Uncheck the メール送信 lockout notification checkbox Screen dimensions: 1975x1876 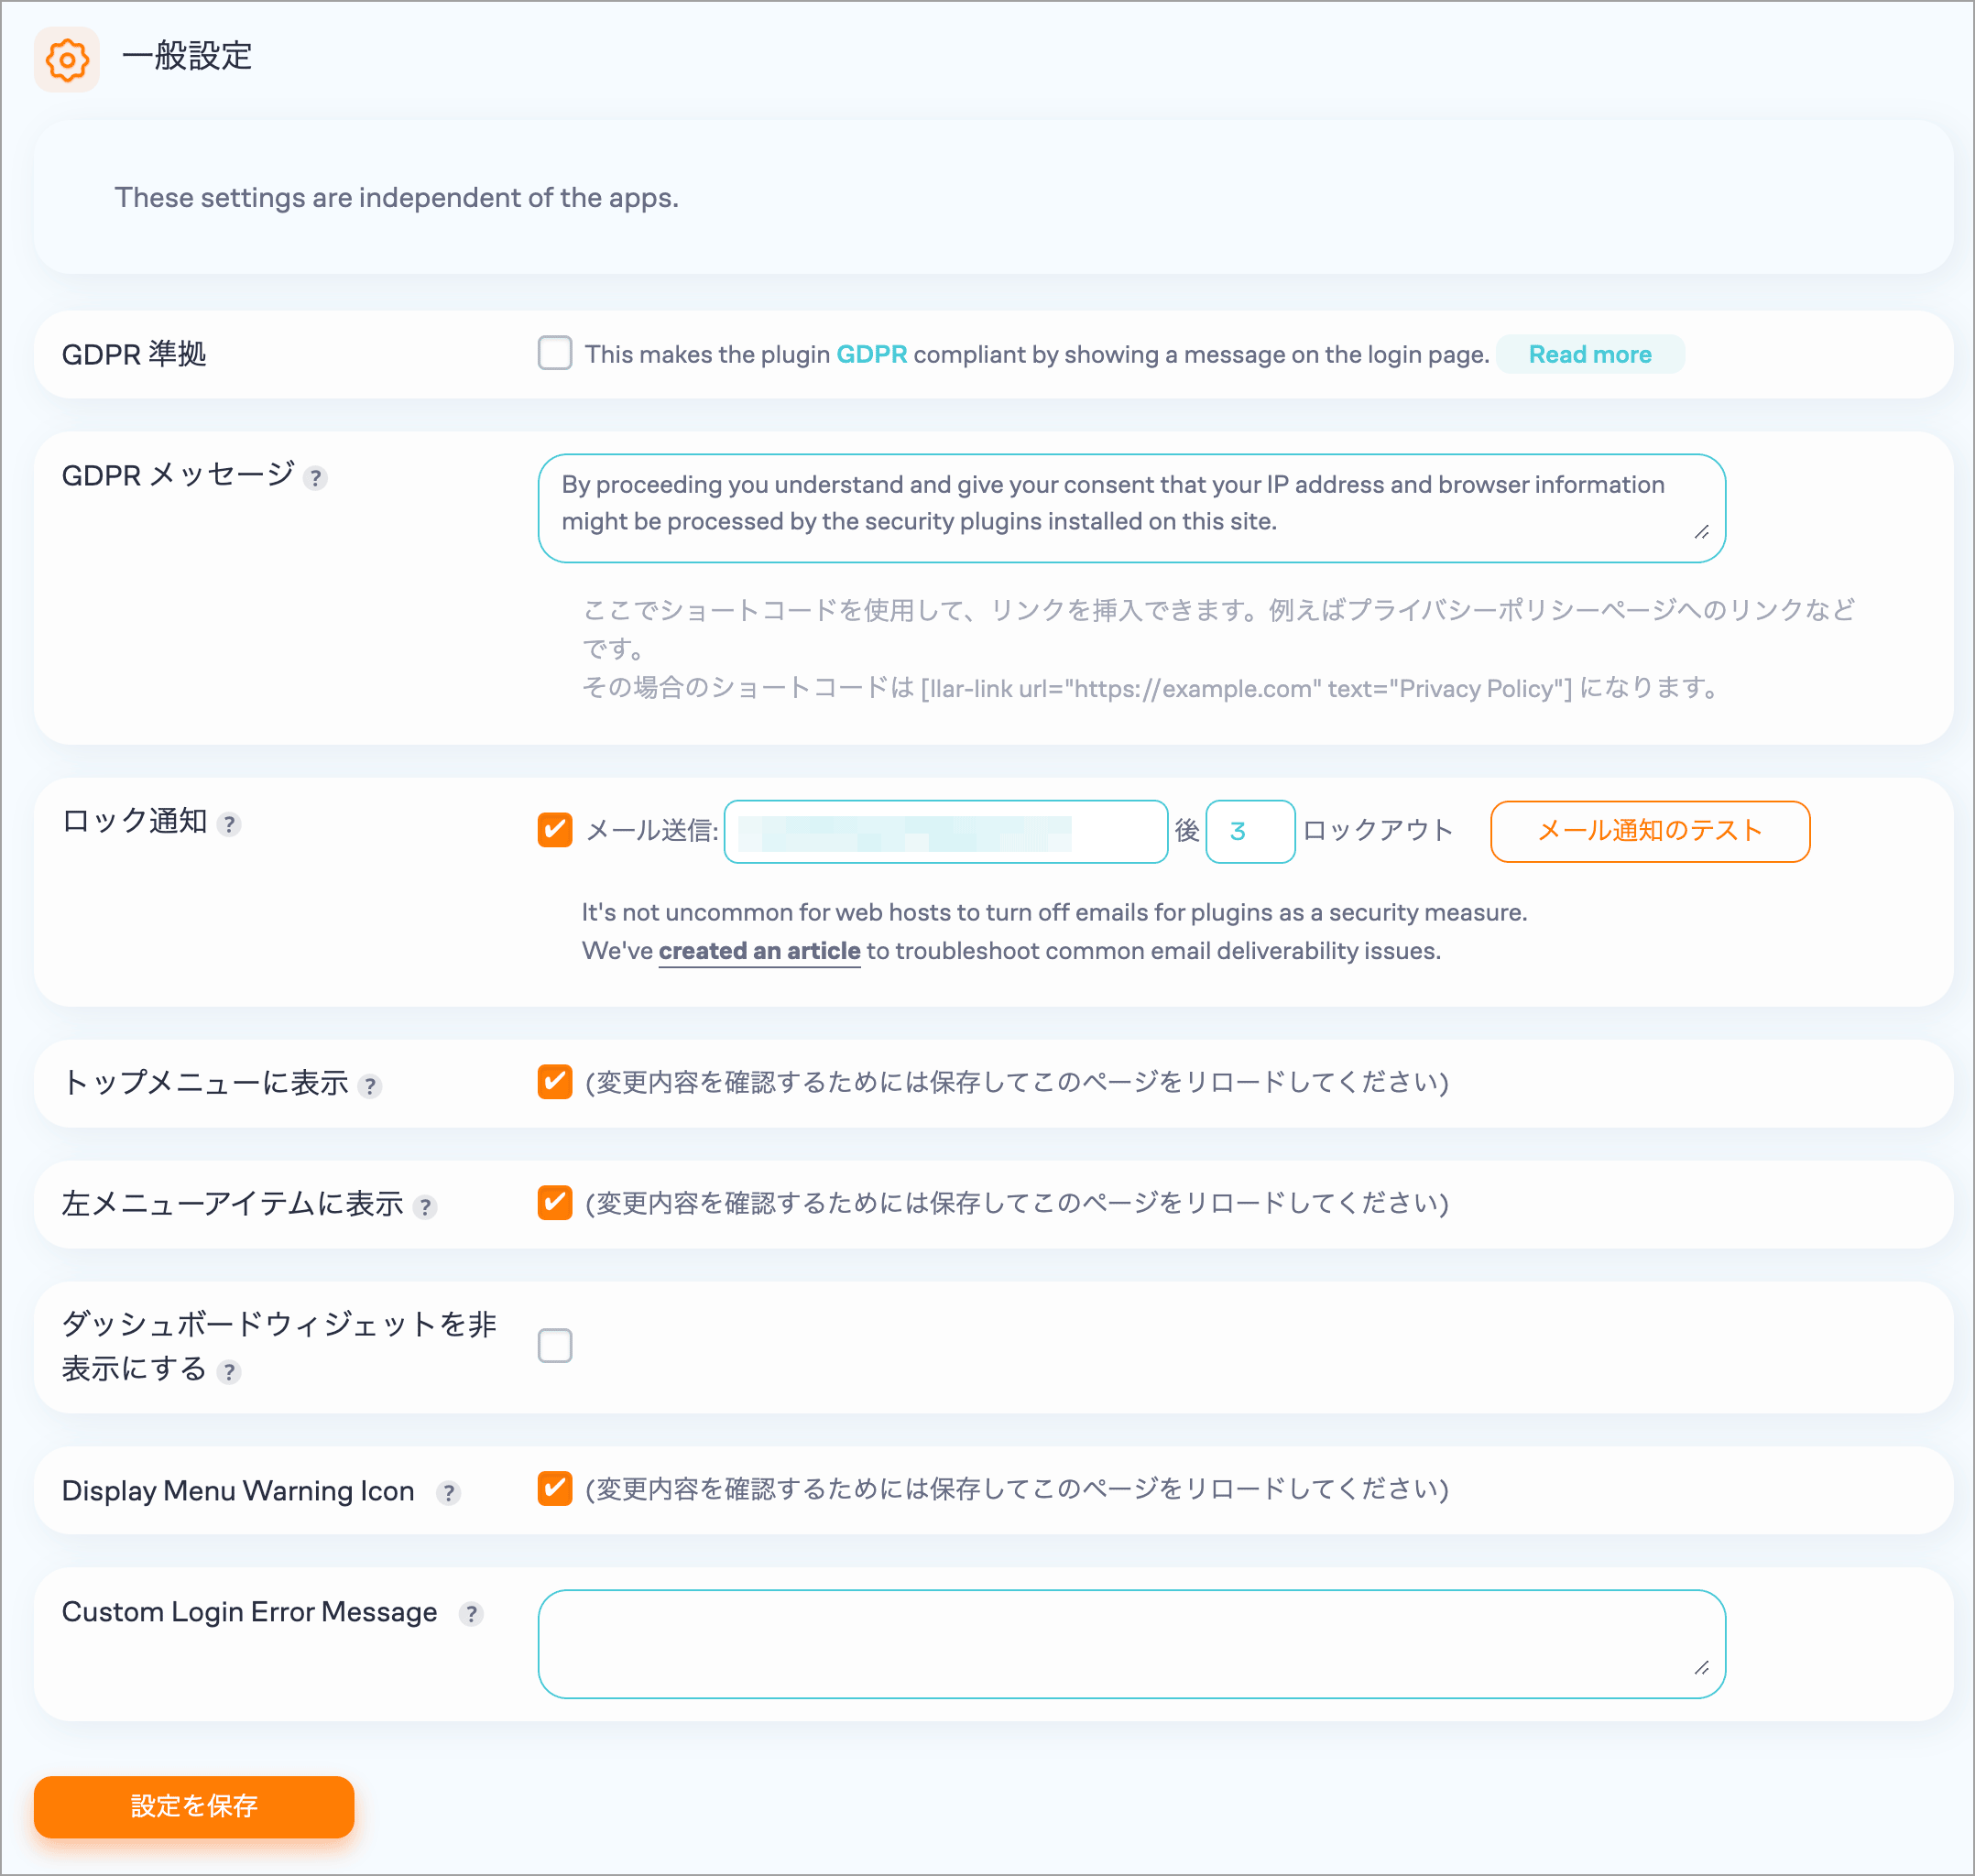(x=555, y=830)
